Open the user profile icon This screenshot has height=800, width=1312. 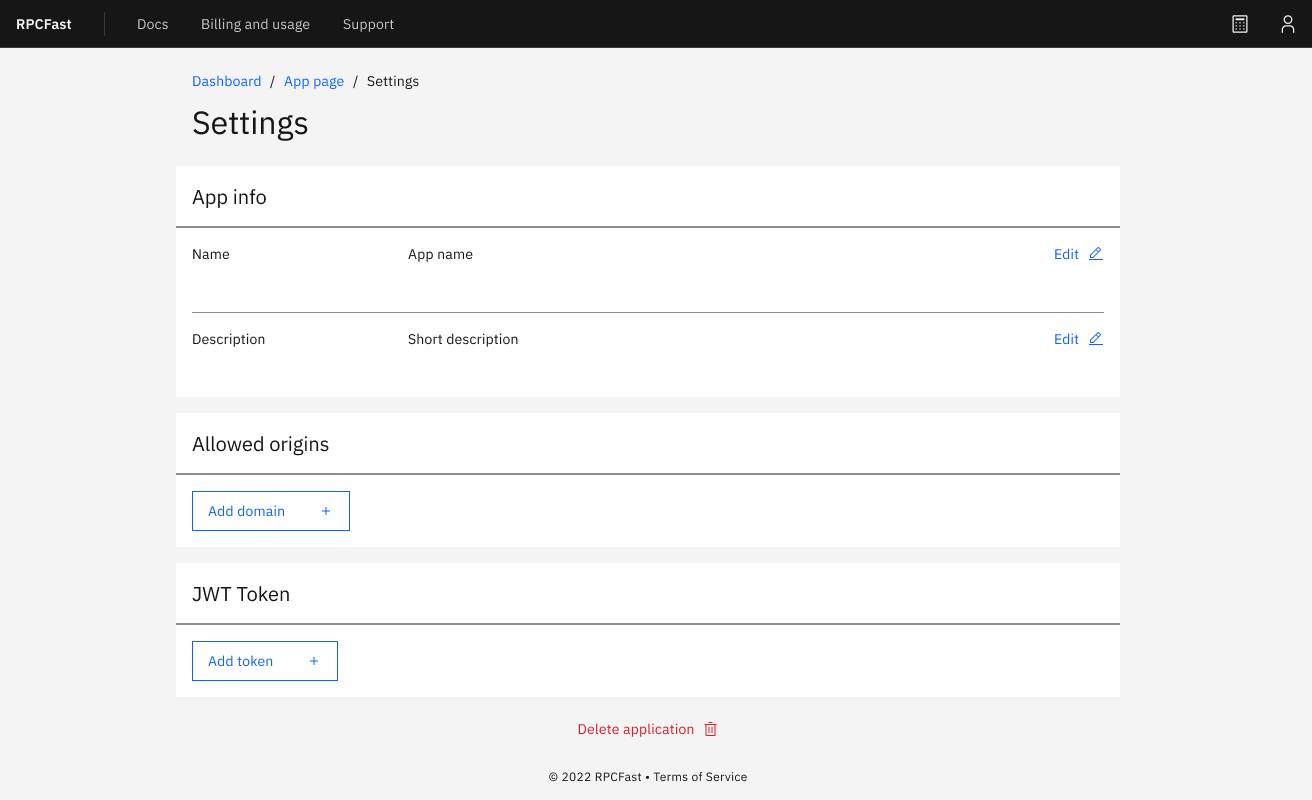1288,24
